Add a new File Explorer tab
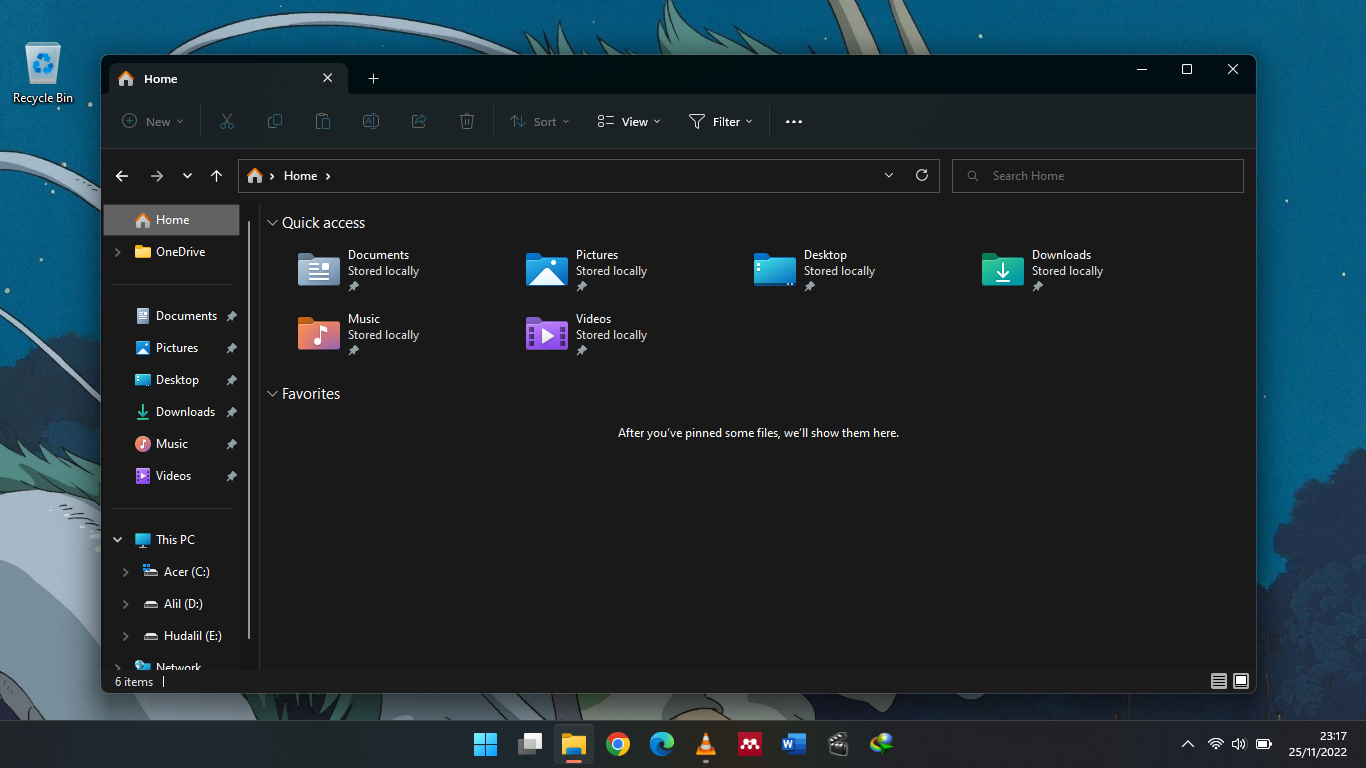The image size is (1366, 768). pyautogui.click(x=373, y=79)
